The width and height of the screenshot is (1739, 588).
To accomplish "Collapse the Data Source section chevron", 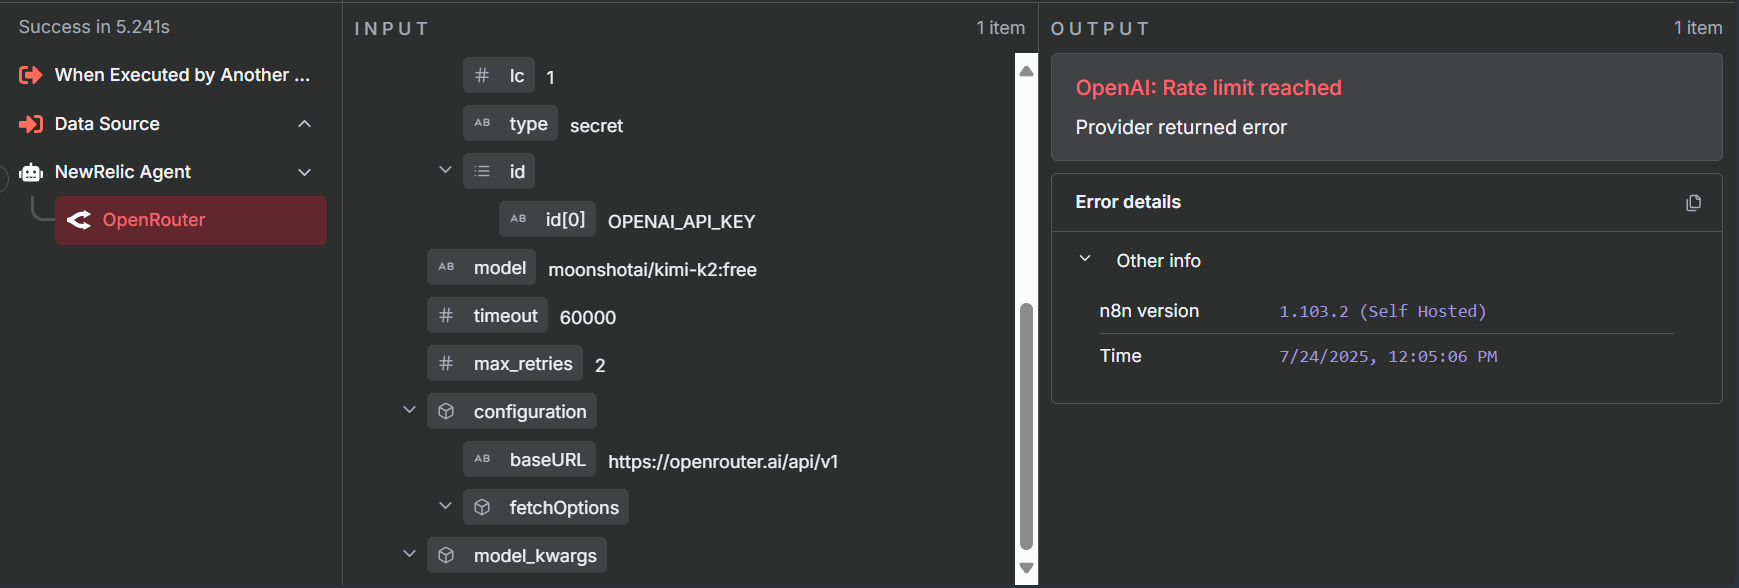I will click(305, 124).
